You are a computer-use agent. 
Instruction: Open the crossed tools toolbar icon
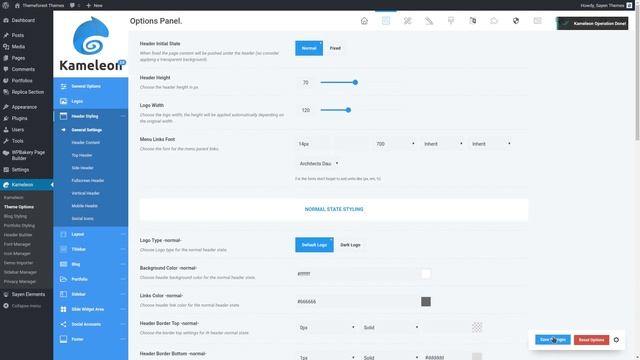tap(407, 21)
